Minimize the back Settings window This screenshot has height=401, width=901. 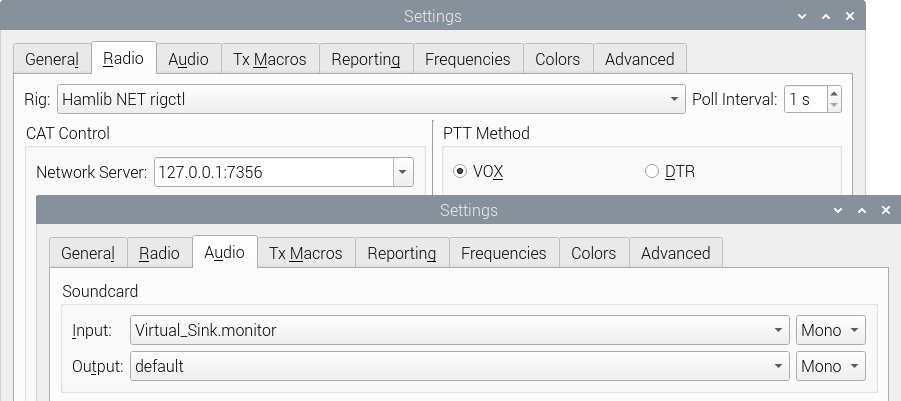[x=802, y=16]
